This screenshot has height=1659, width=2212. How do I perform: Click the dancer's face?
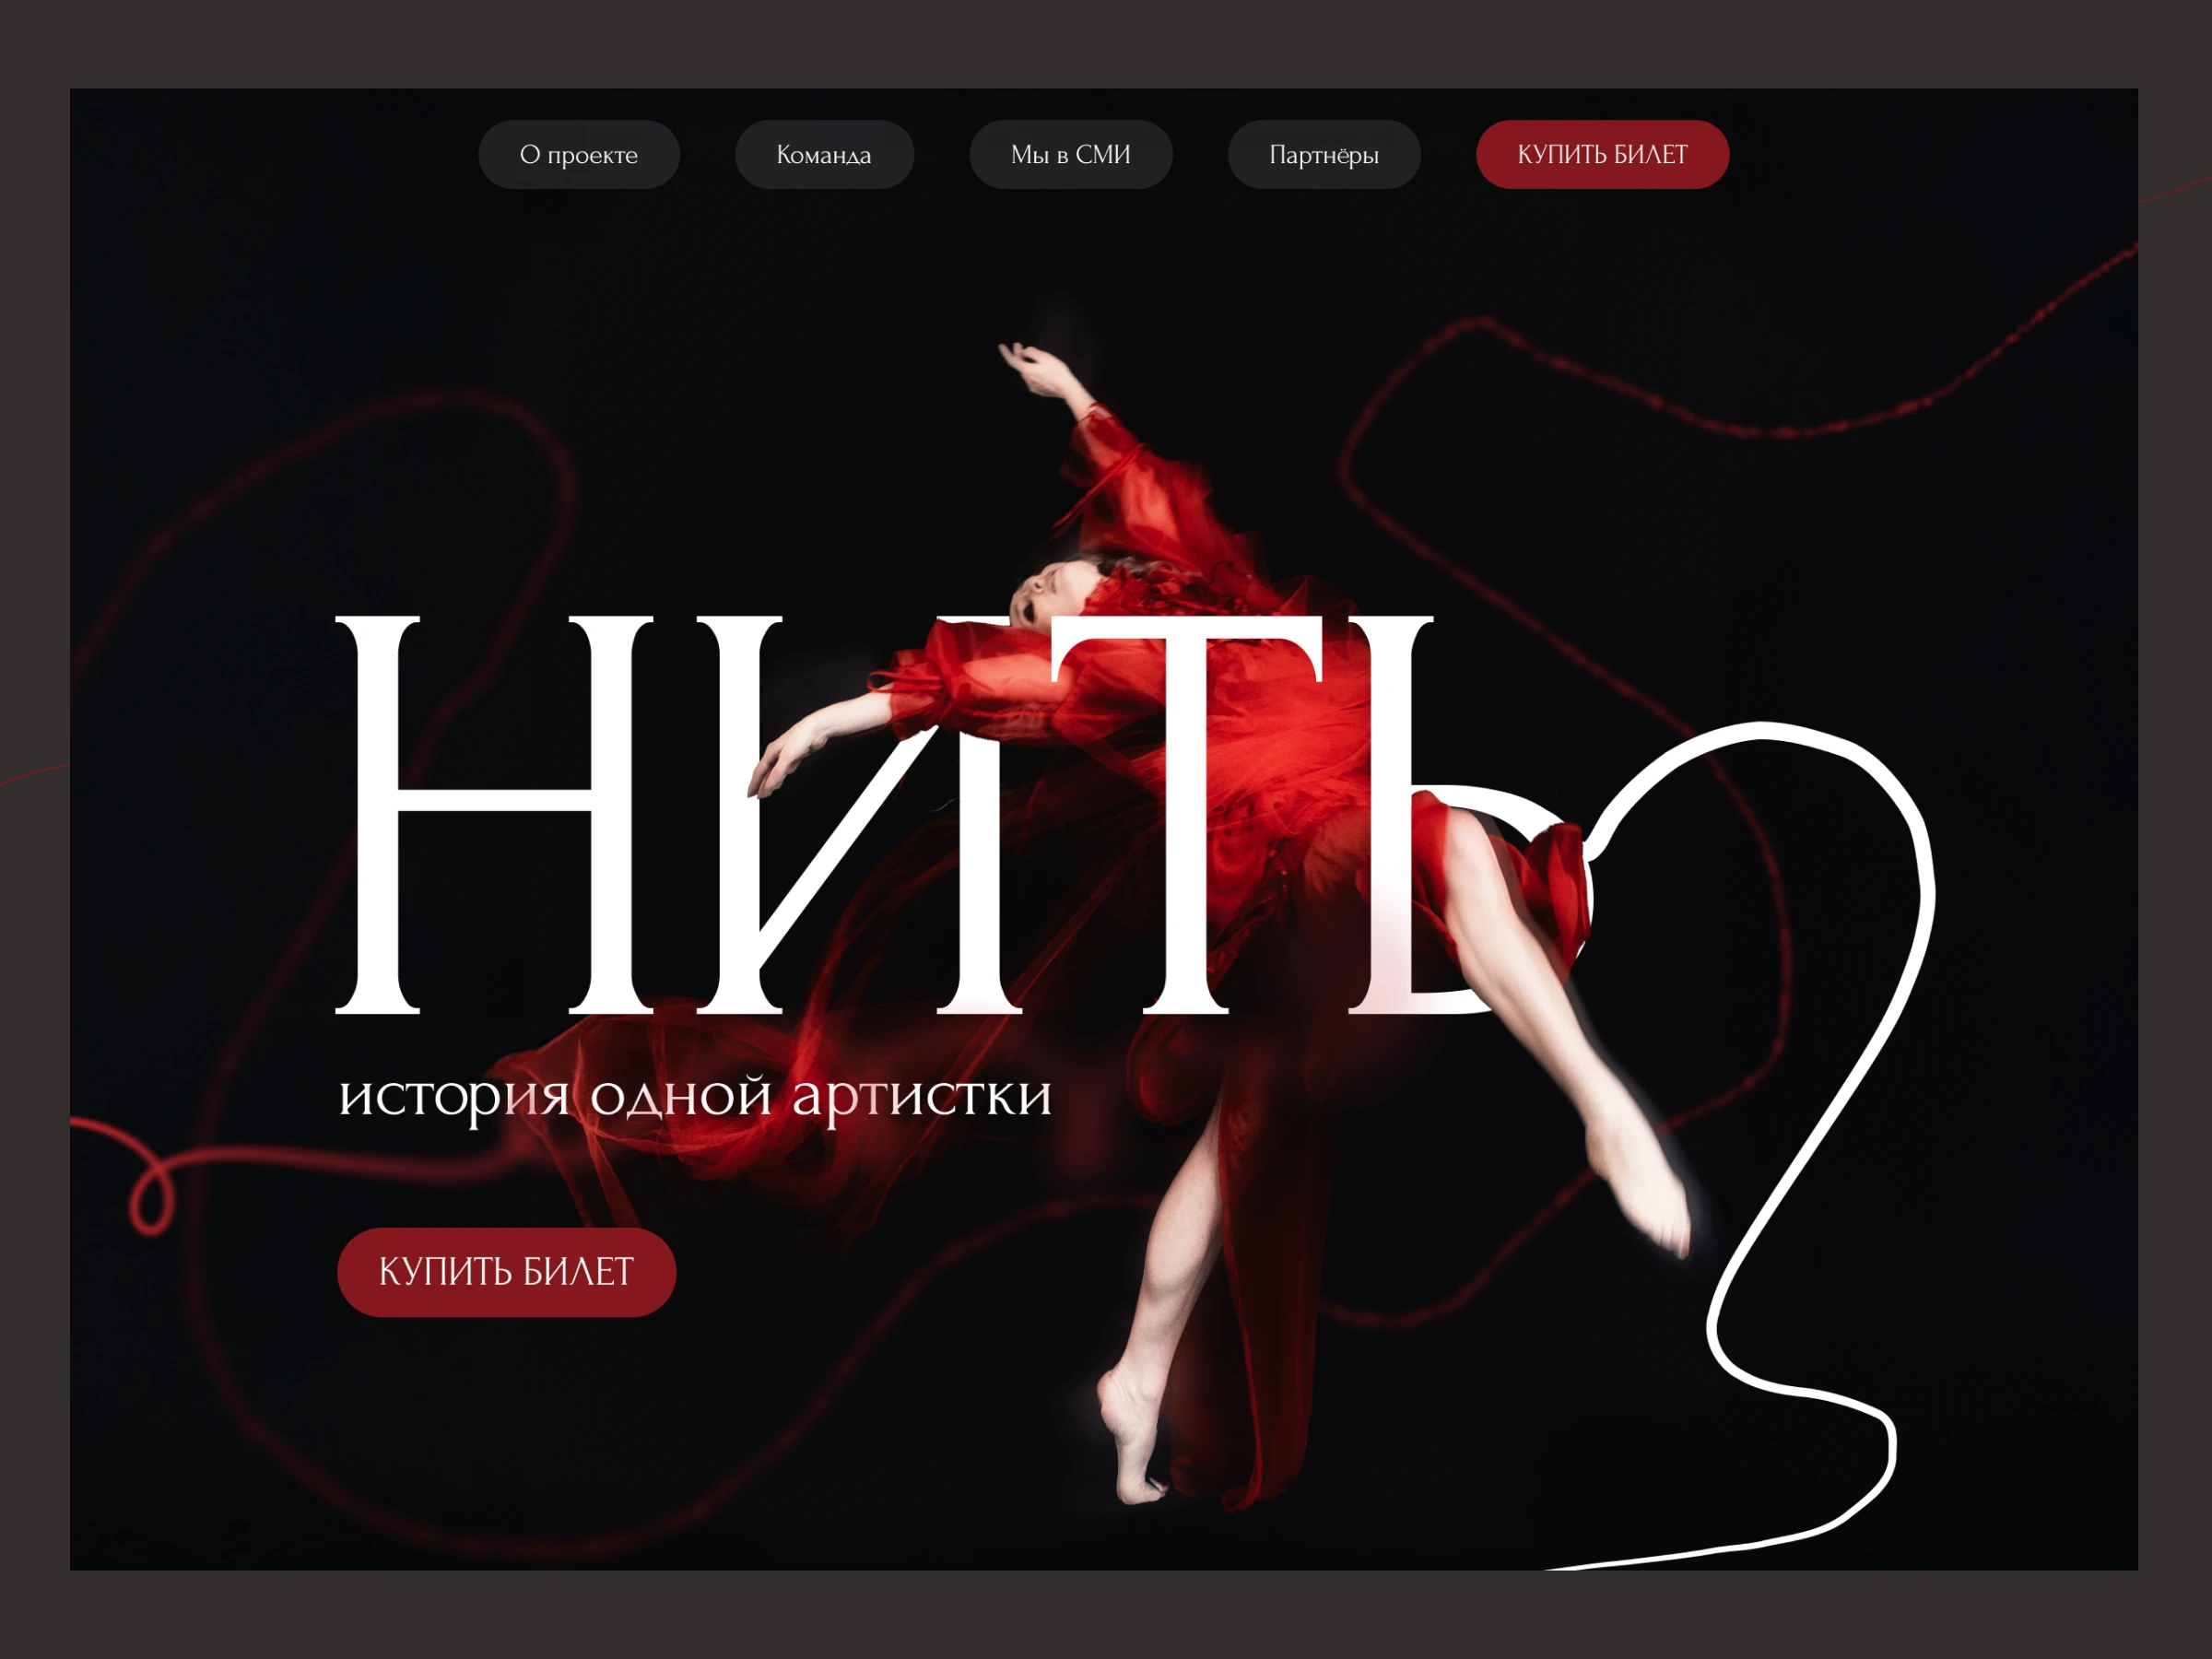(1045, 593)
